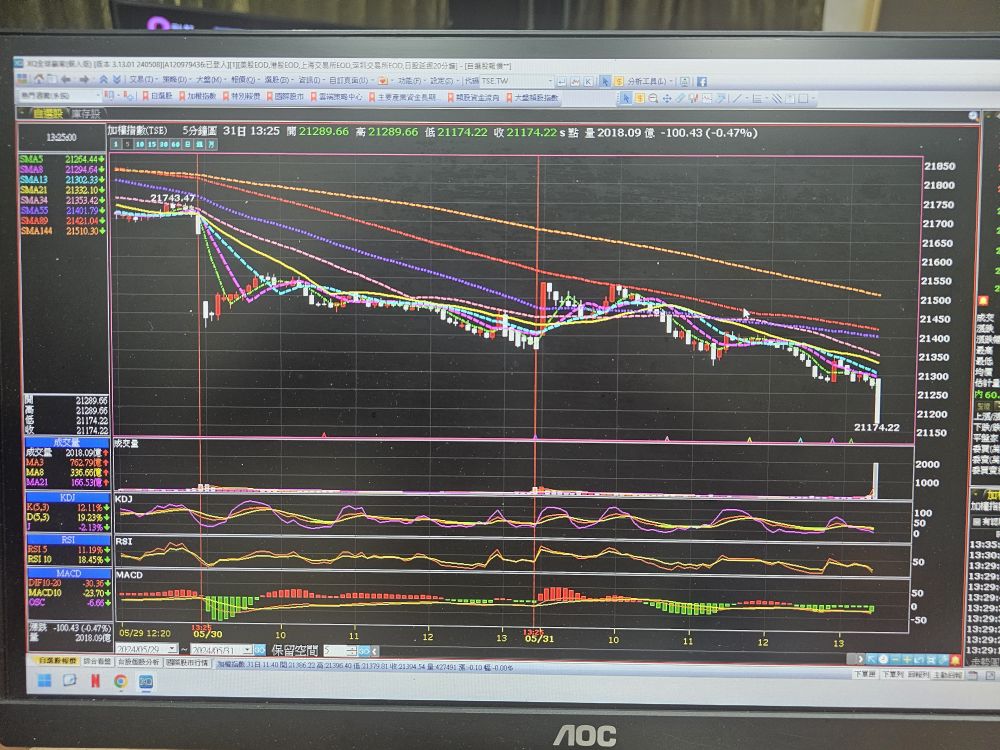Image resolution: width=1000 pixels, height=750 pixels.
Task: Select the 自選股報價 bottom tab
Action: [57, 661]
